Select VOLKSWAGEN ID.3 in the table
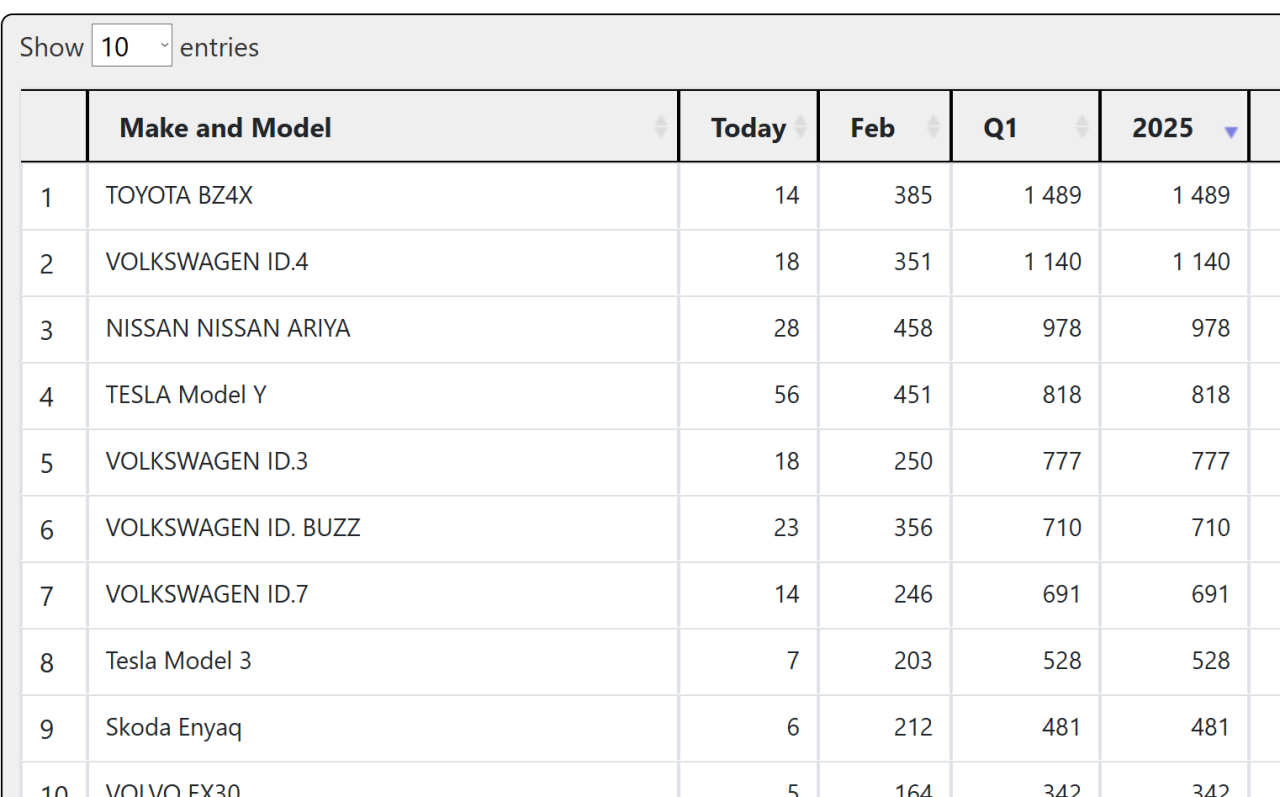 click(207, 461)
